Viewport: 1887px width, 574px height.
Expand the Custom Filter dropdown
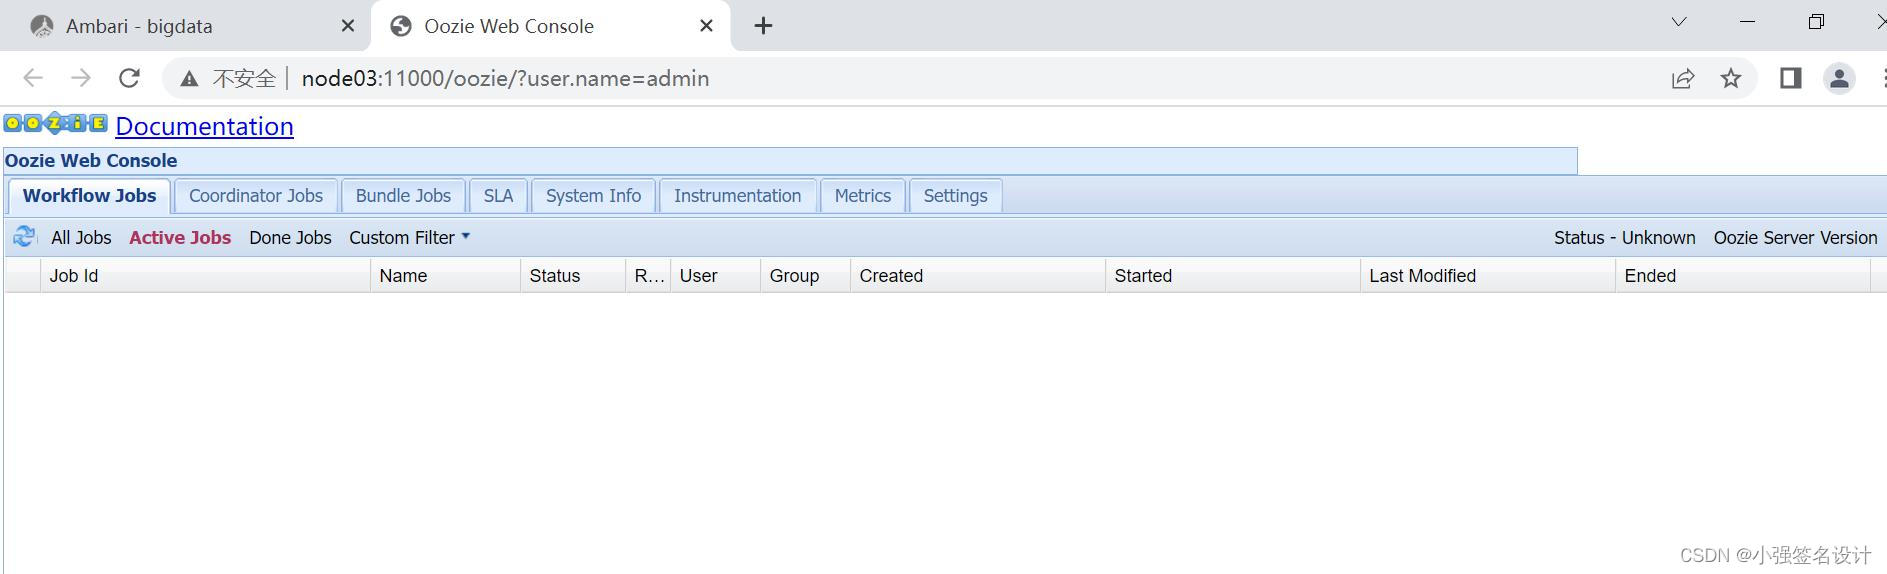(409, 238)
